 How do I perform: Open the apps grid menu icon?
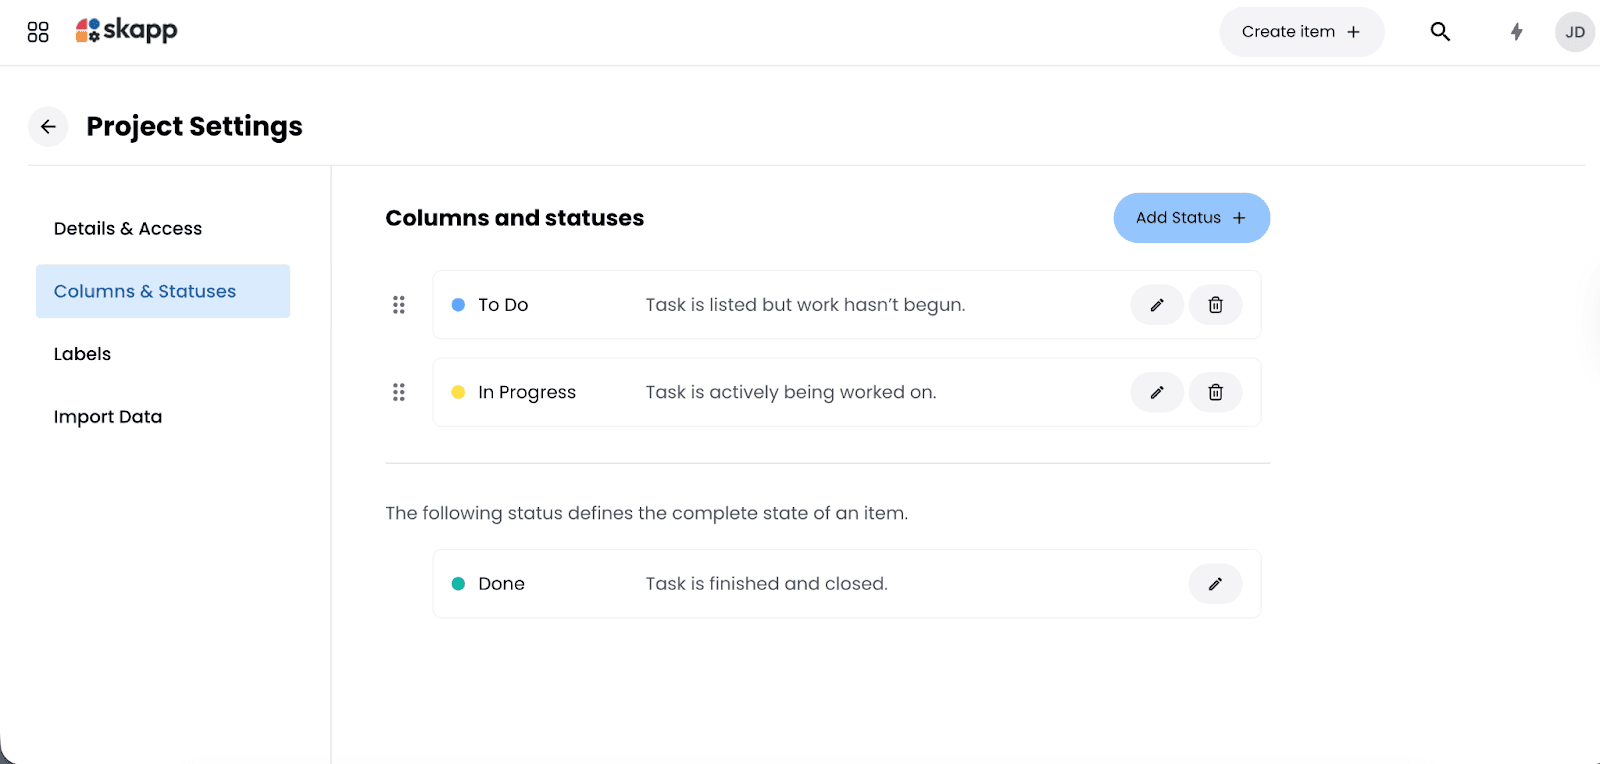pos(38,32)
